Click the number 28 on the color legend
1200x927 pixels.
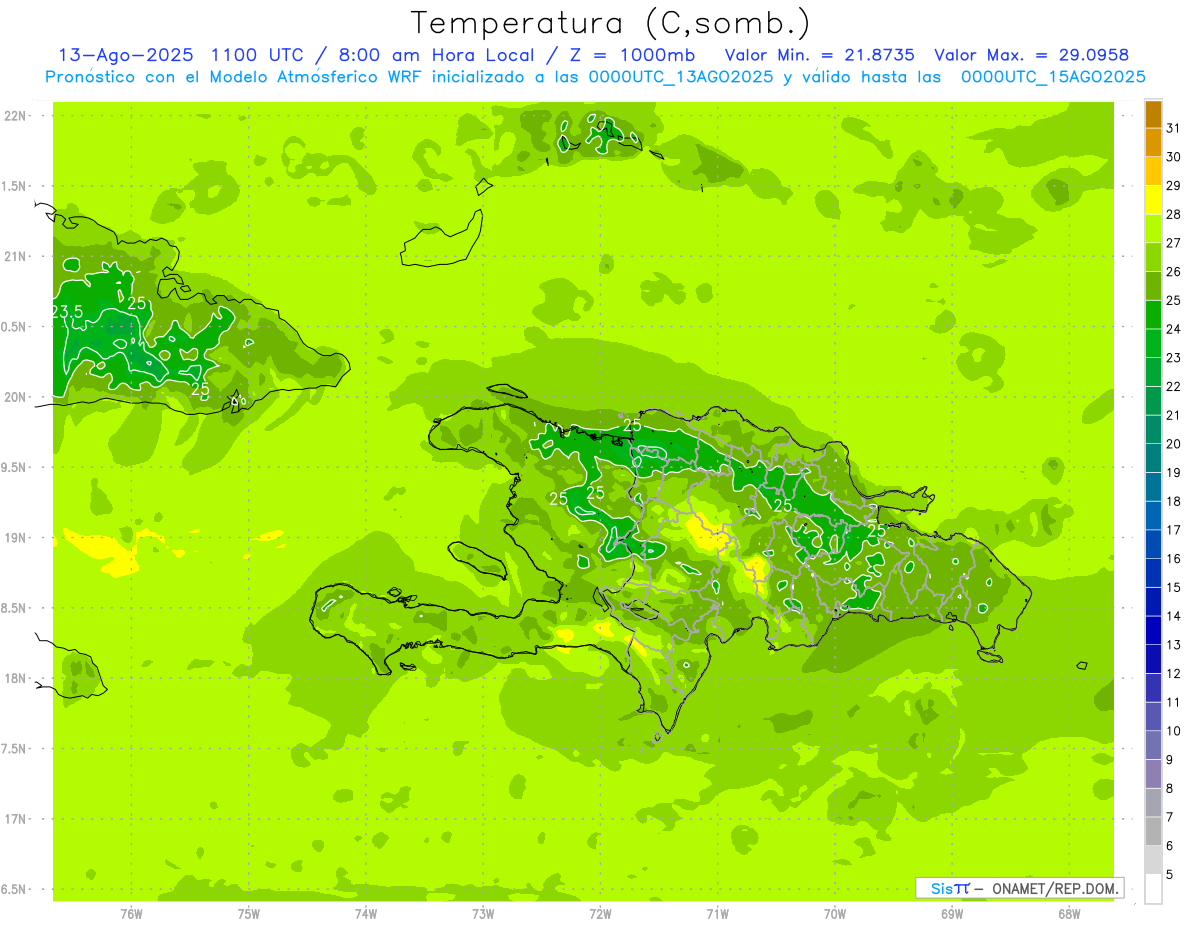click(1174, 214)
